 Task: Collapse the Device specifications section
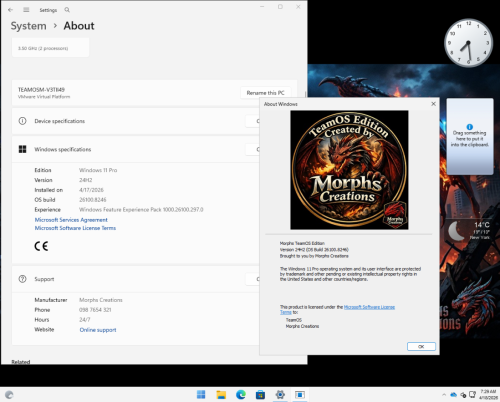(x=135, y=121)
